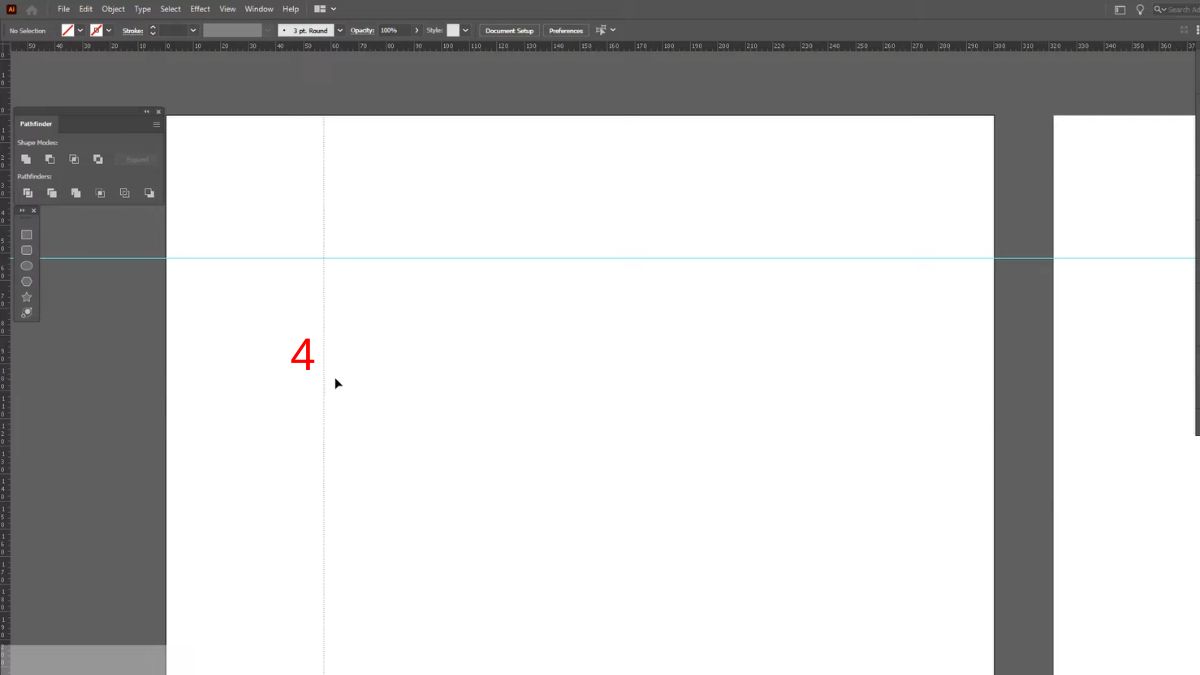Image resolution: width=1200 pixels, height=675 pixels.
Task: Open the 3 pt. Round brush dropdown
Action: 340,30
